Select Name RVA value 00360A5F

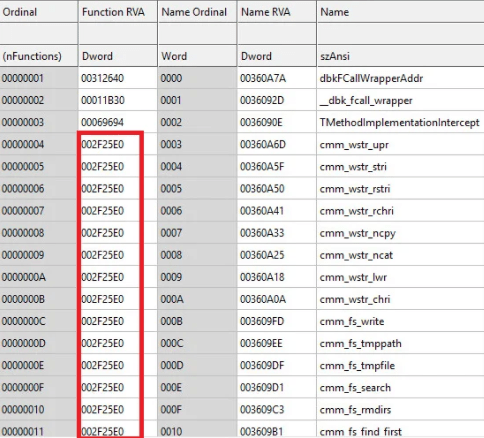pos(277,167)
